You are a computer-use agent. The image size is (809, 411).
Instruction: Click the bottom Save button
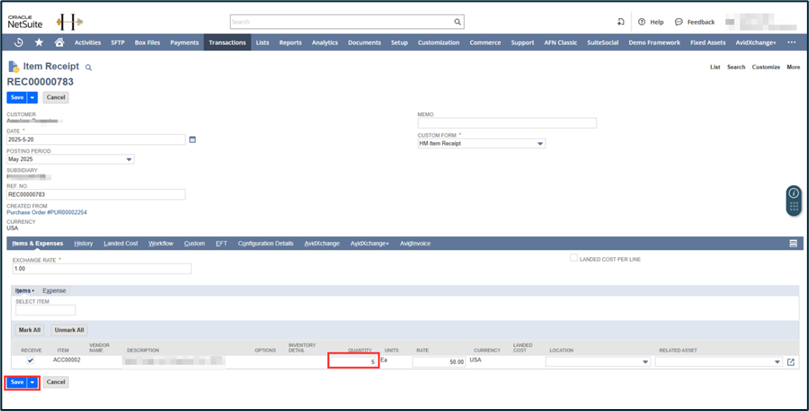17,382
